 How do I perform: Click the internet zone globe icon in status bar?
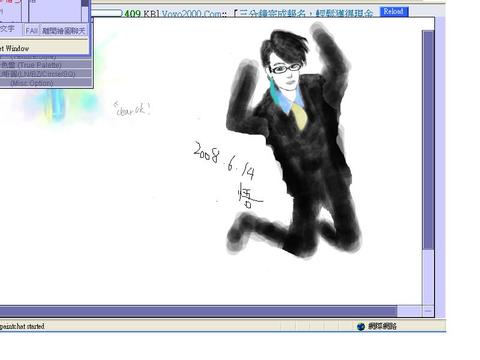[x=361, y=326]
